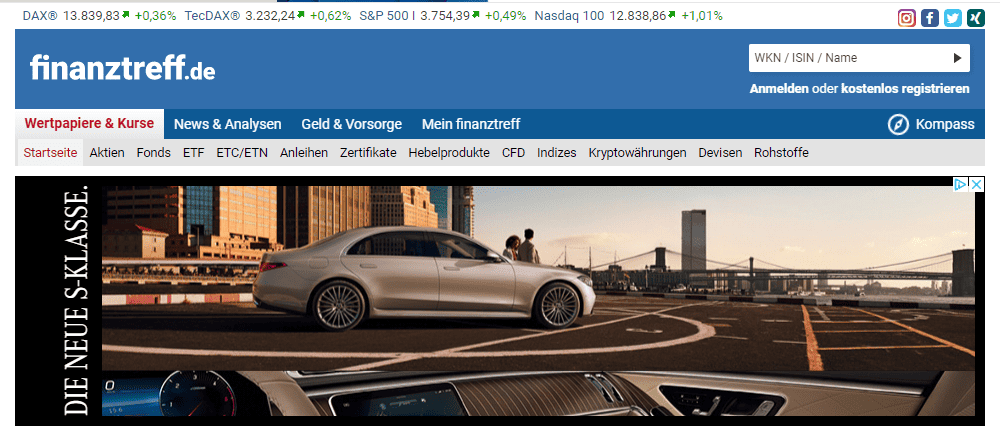
Task: Open the Instagram social icon
Action: tap(906, 18)
